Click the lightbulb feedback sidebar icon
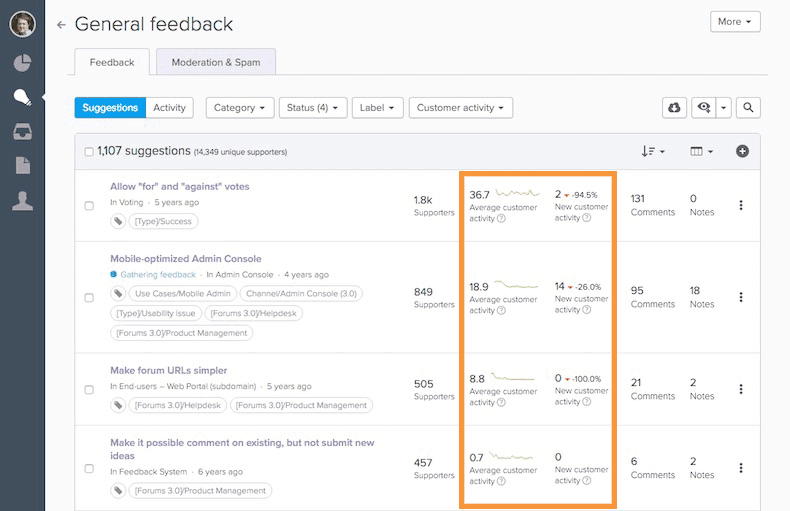The image size is (790, 511). pyautogui.click(x=22, y=97)
